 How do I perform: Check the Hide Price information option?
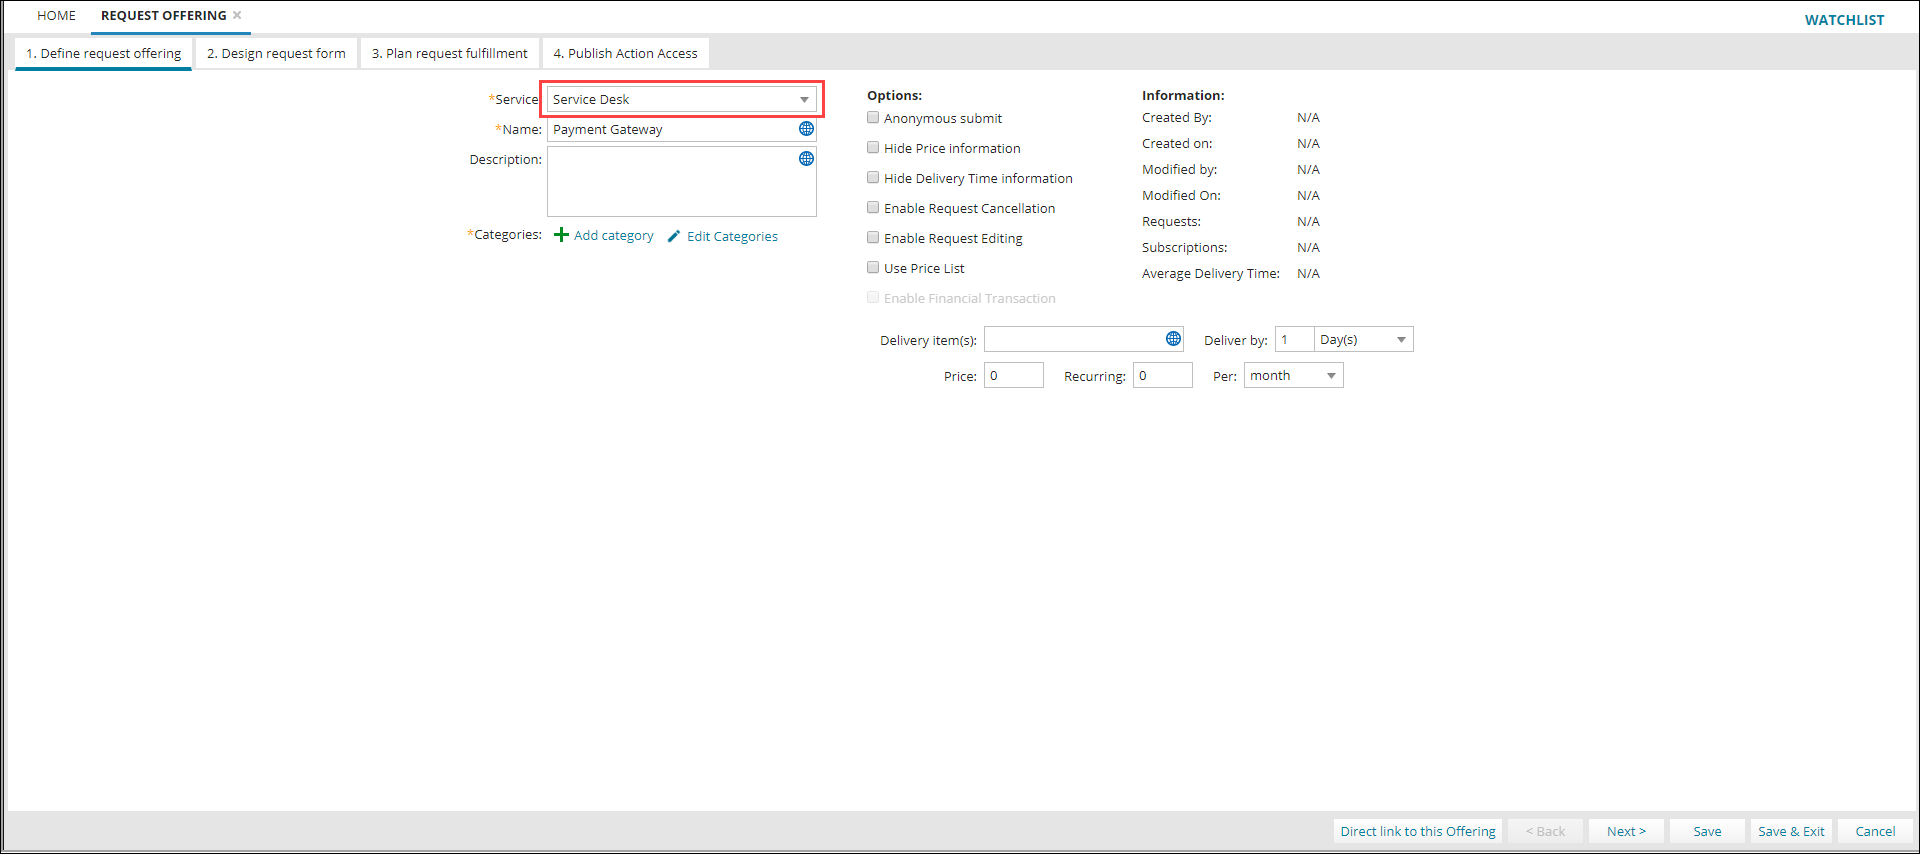click(x=873, y=148)
